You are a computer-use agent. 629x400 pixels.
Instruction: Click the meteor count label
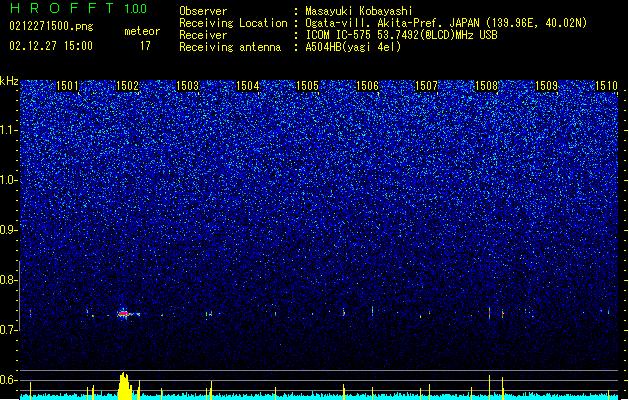142,31
